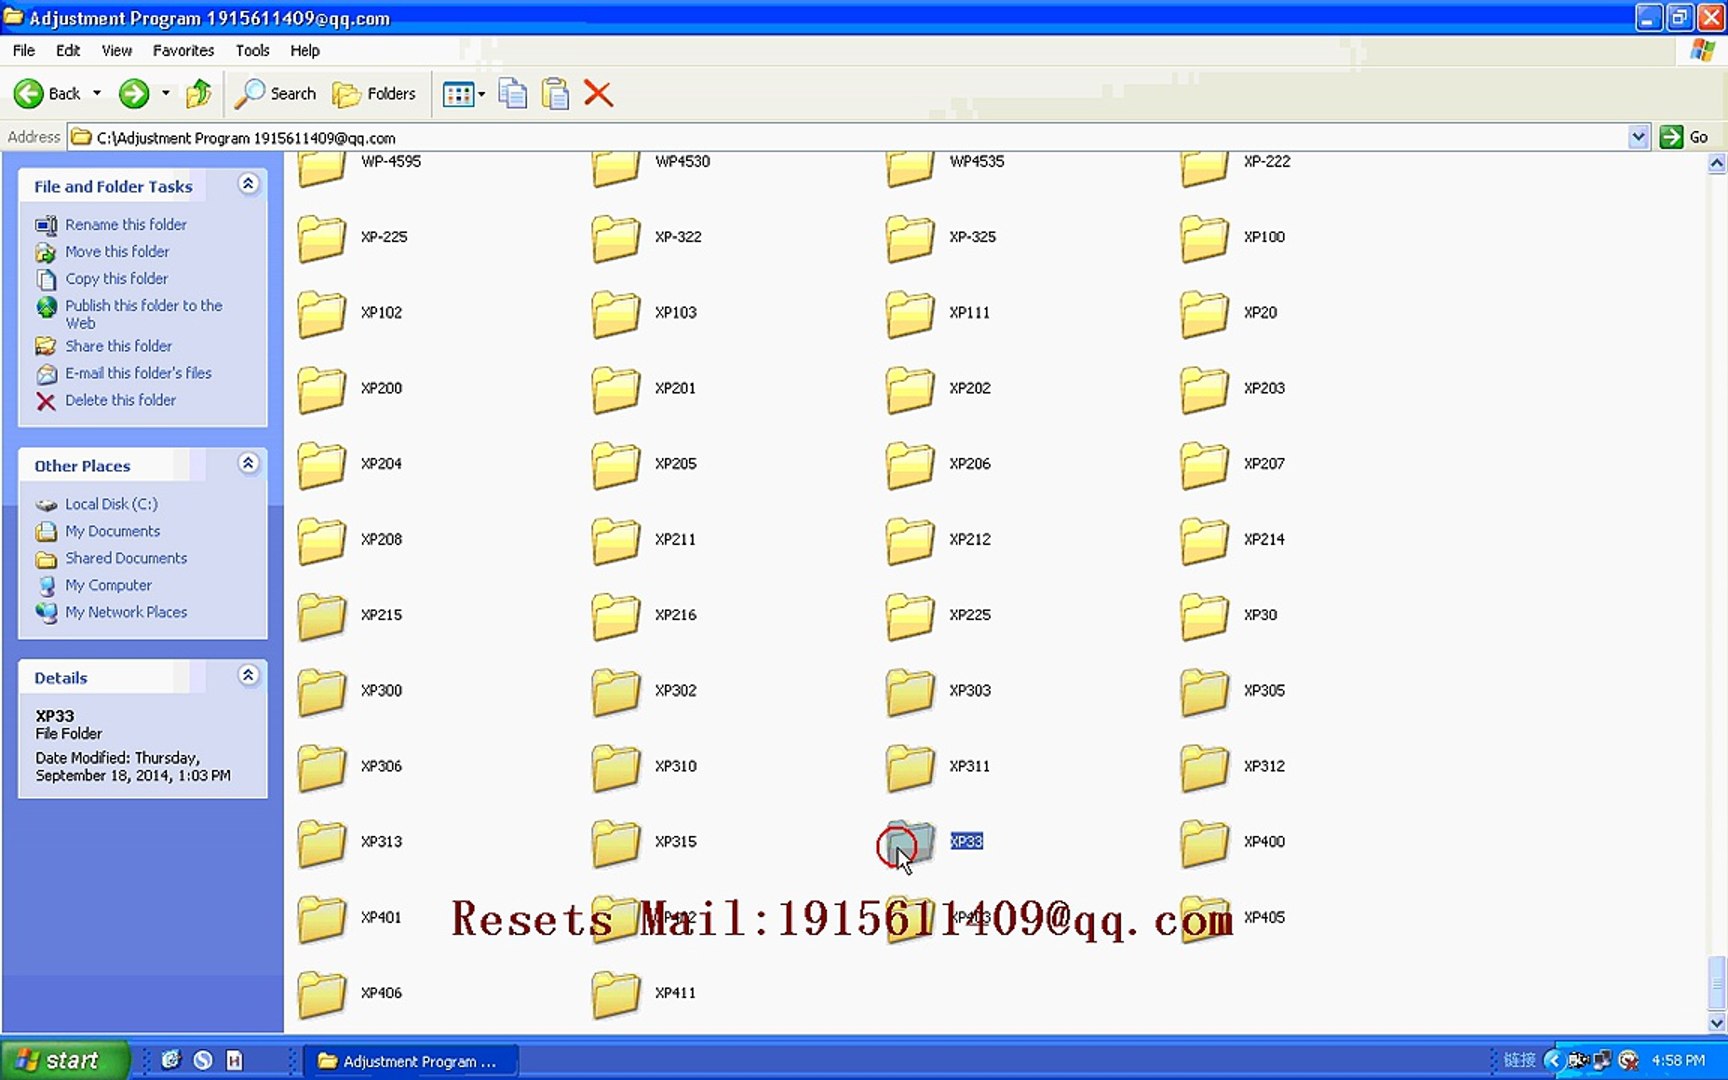Screen dimensions: 1728x1080
Task: Click the Paste toolbar icon
Action: 555,94
